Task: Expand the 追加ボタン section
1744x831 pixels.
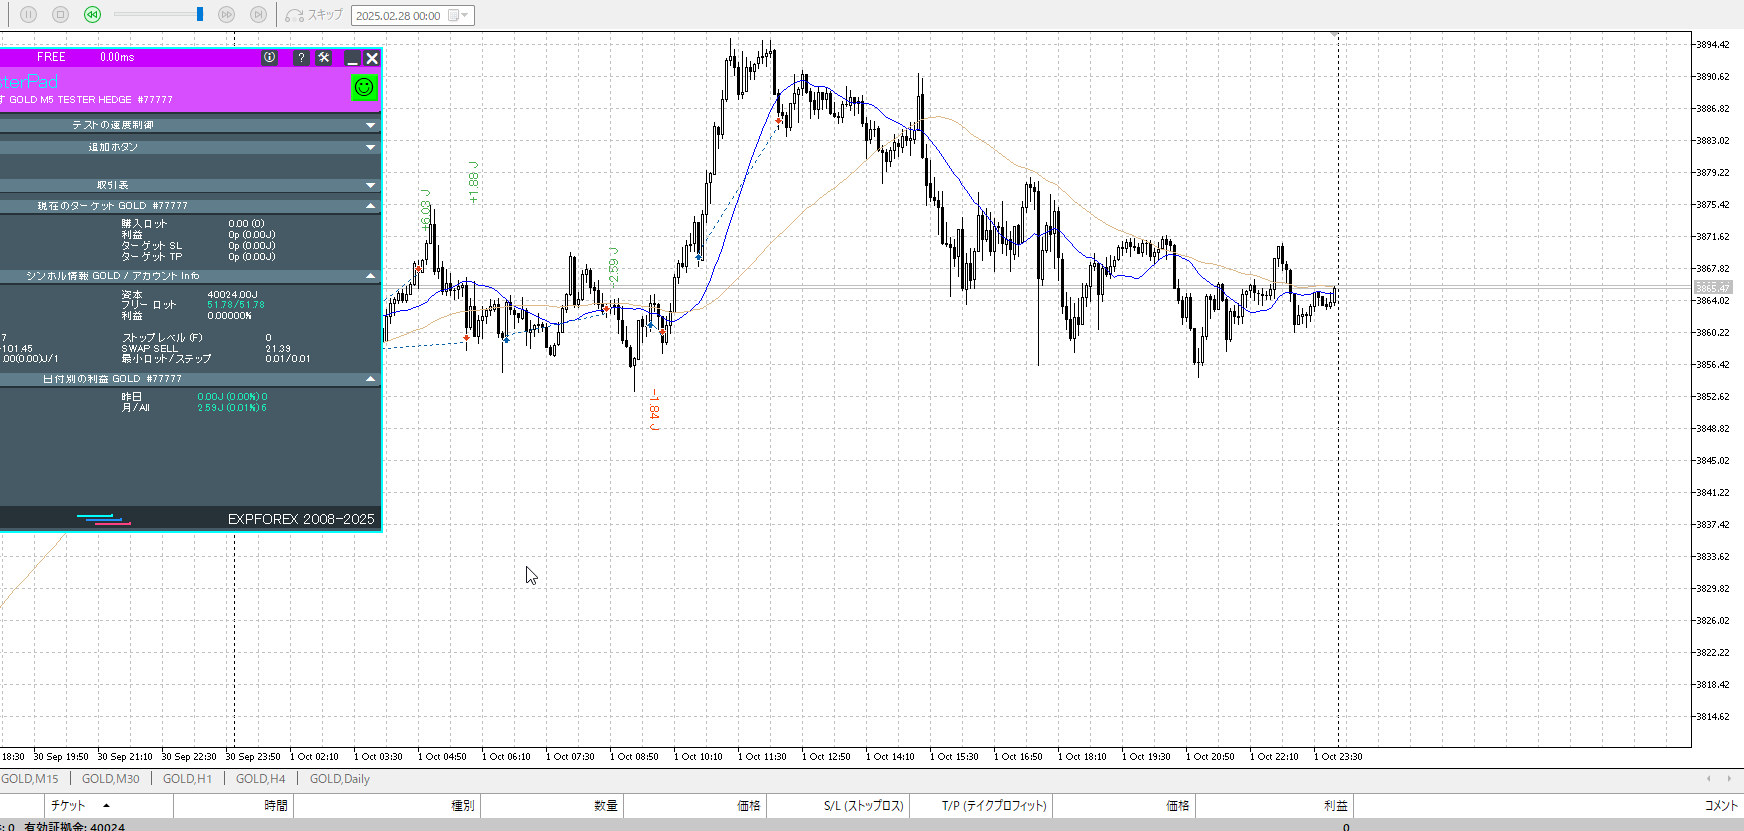Action: coord(371,147)
